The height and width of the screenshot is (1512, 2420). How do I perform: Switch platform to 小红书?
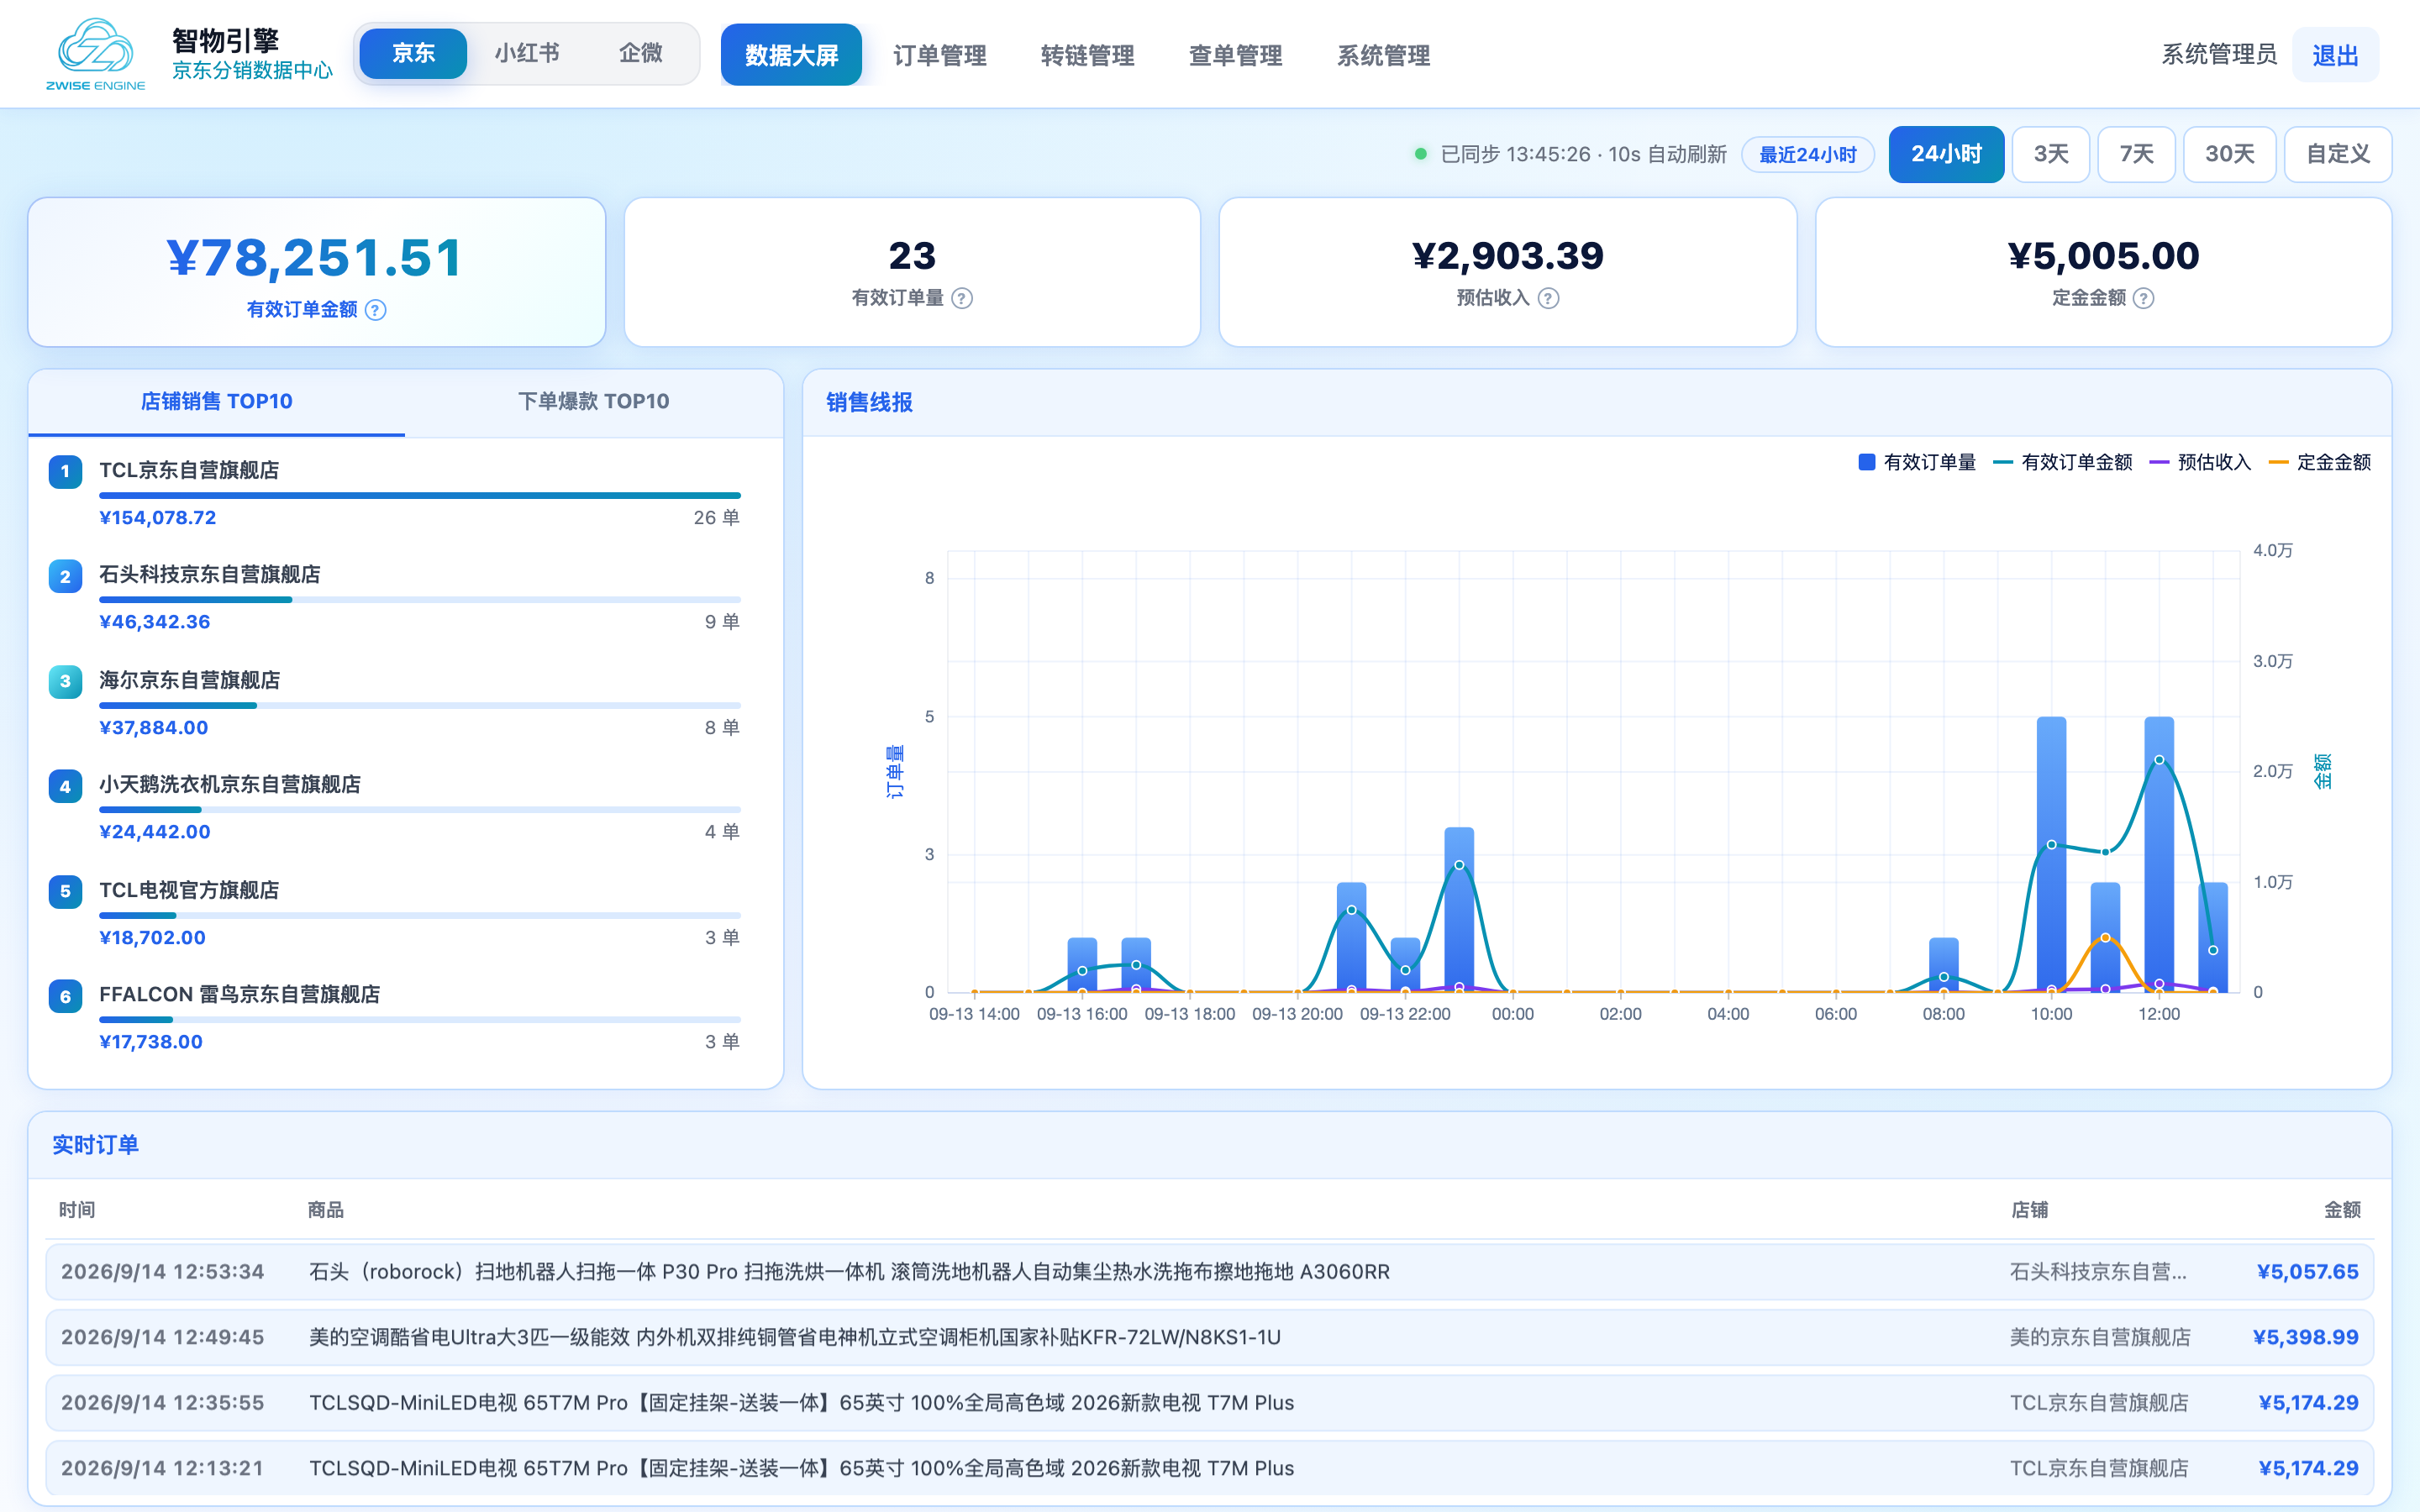point(527,54)
